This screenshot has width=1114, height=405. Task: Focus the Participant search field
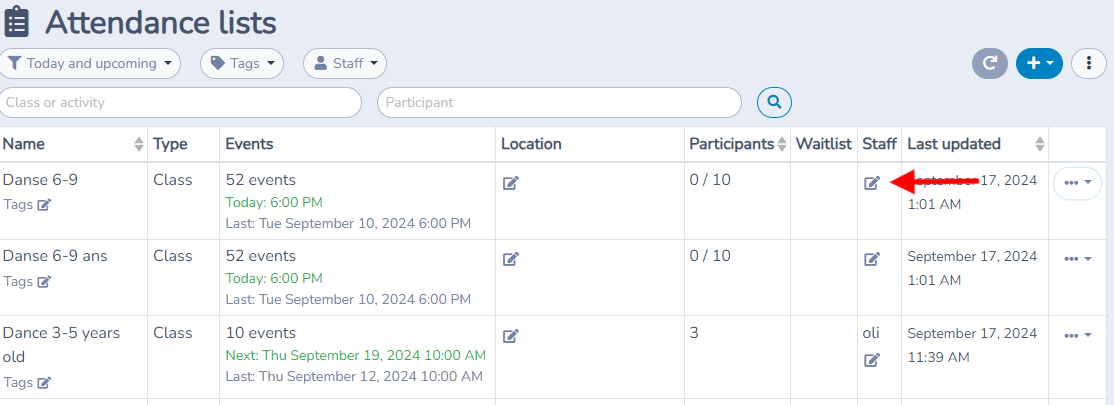(559, 102)
